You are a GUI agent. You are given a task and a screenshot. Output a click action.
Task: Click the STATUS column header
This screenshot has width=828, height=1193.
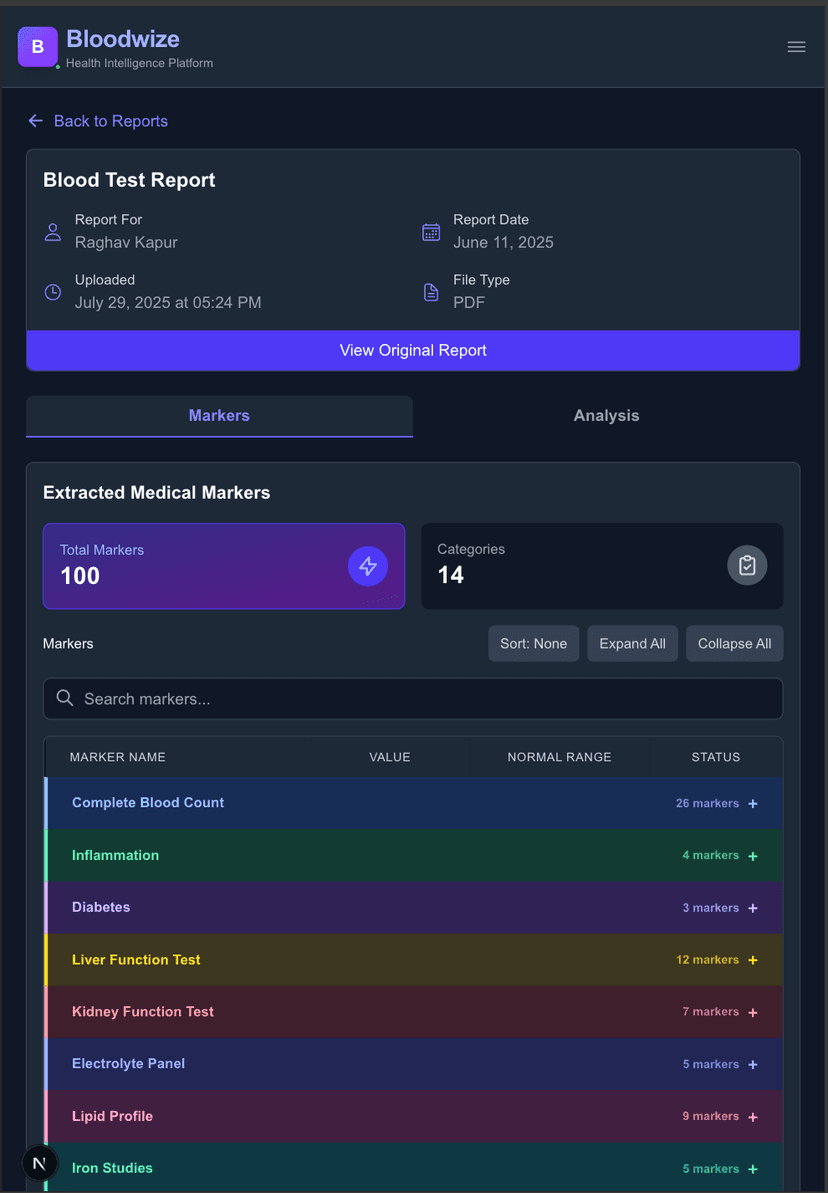click(715, 757)
